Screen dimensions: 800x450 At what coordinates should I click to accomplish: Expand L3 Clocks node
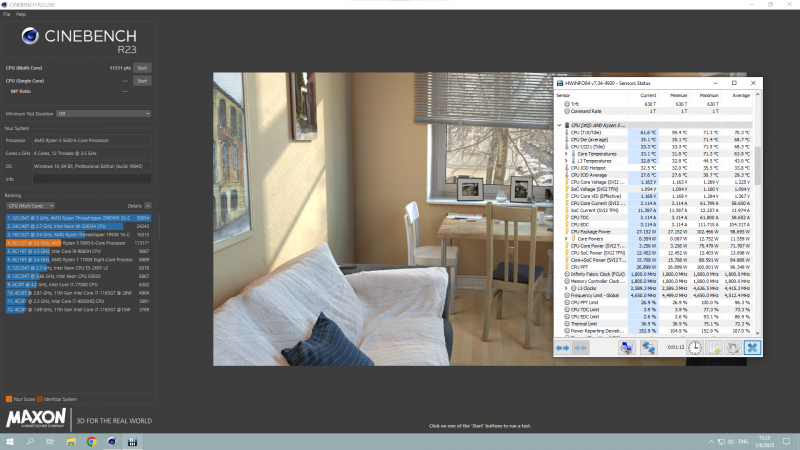(566, 288)
